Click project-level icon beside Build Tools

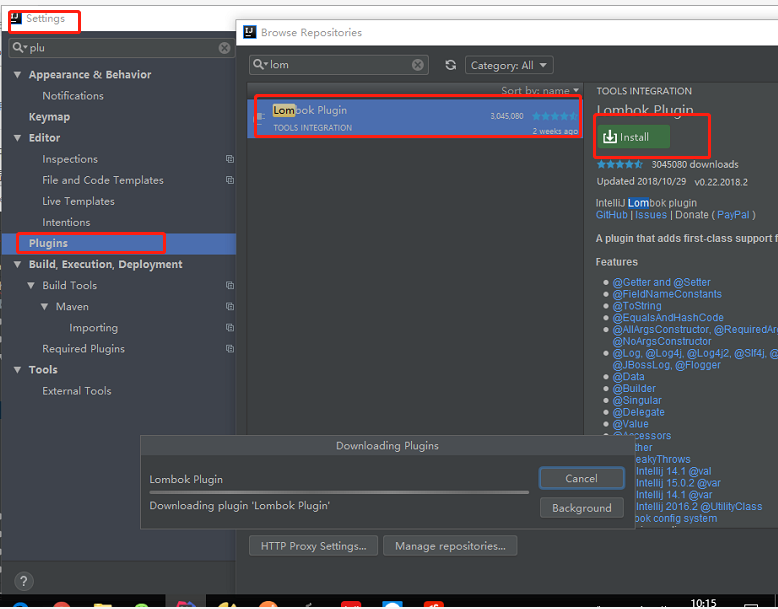pos(230,285)
